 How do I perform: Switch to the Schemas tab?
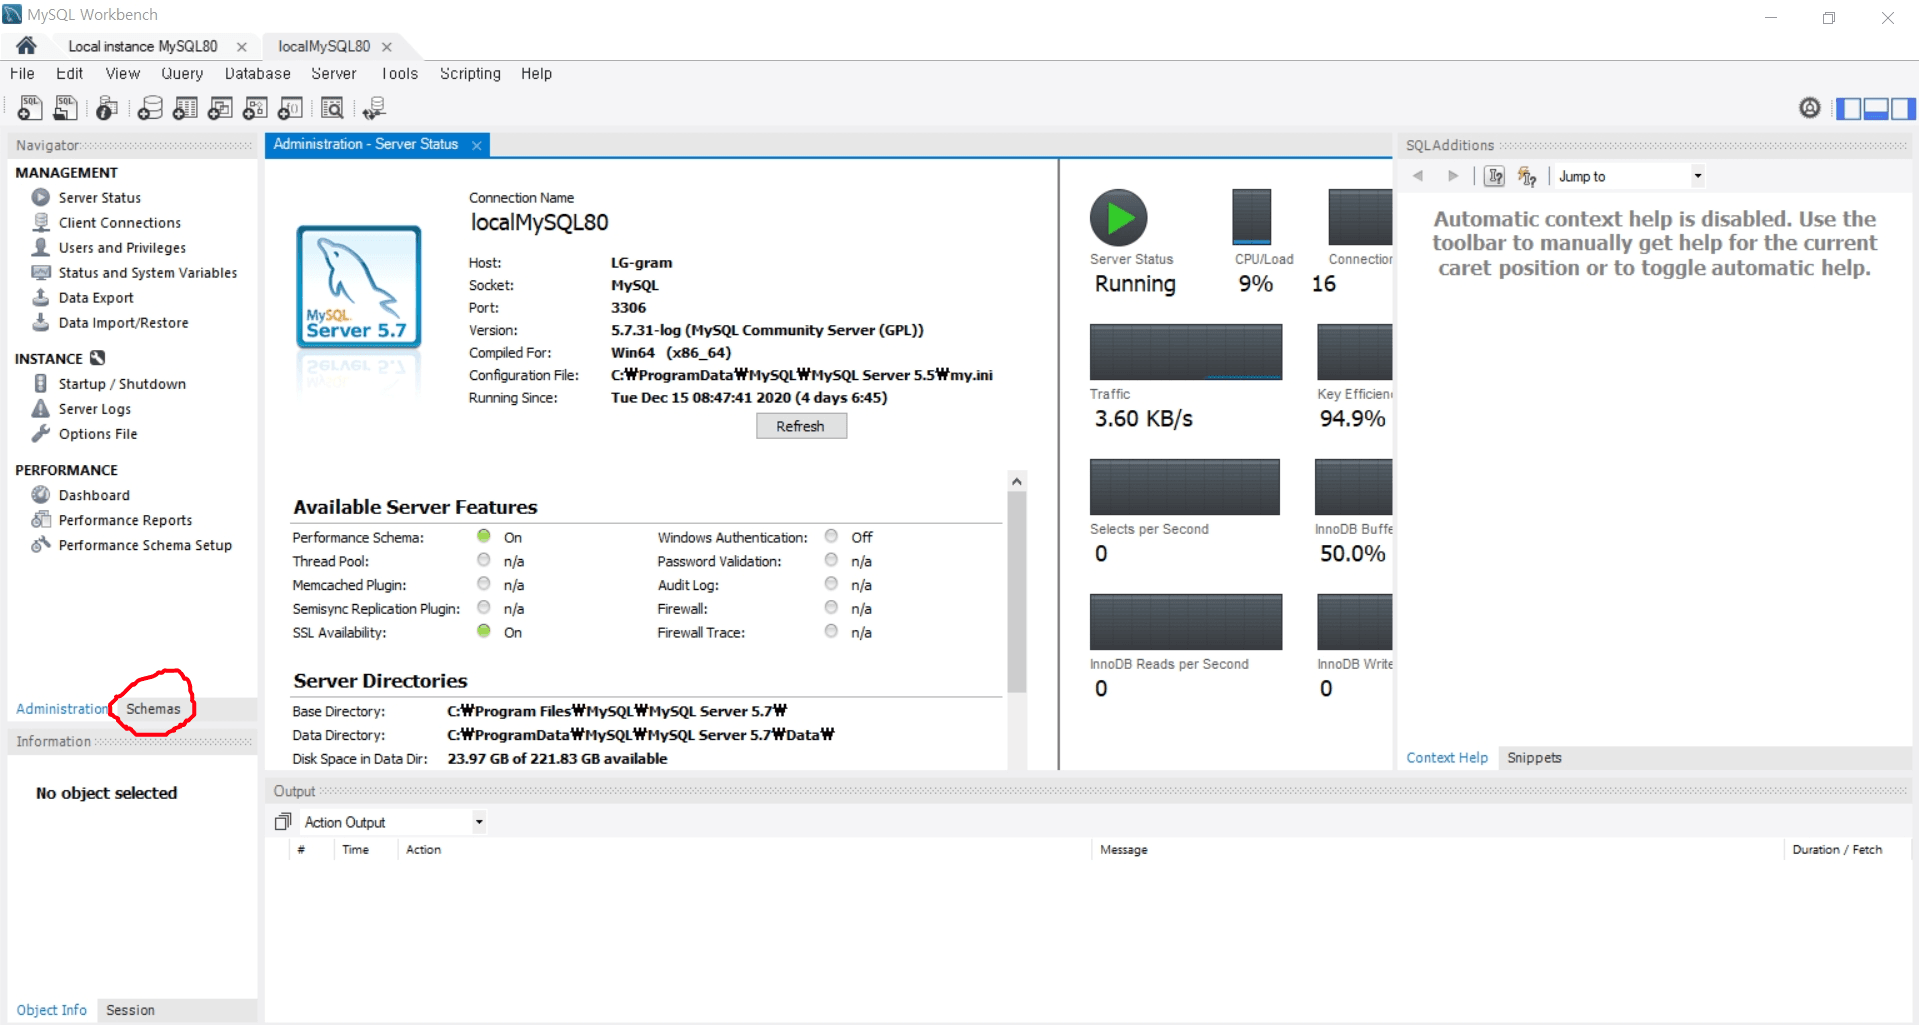pos(153,709)
